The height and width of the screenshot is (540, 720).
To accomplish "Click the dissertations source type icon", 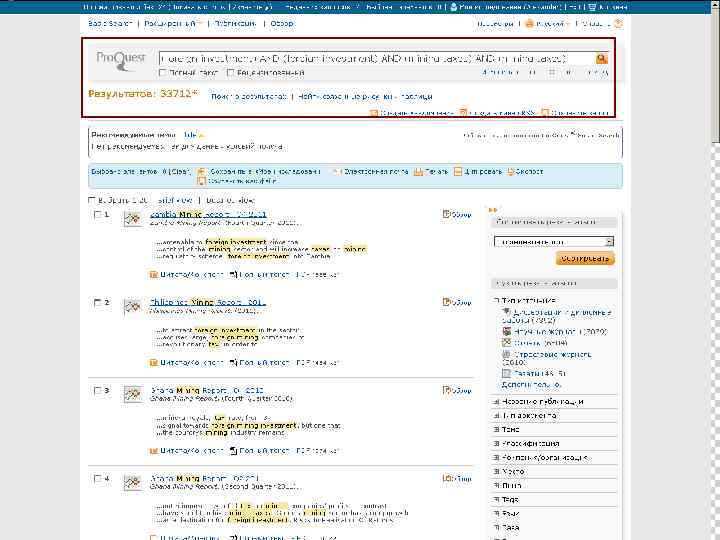I will pos(506,312).
